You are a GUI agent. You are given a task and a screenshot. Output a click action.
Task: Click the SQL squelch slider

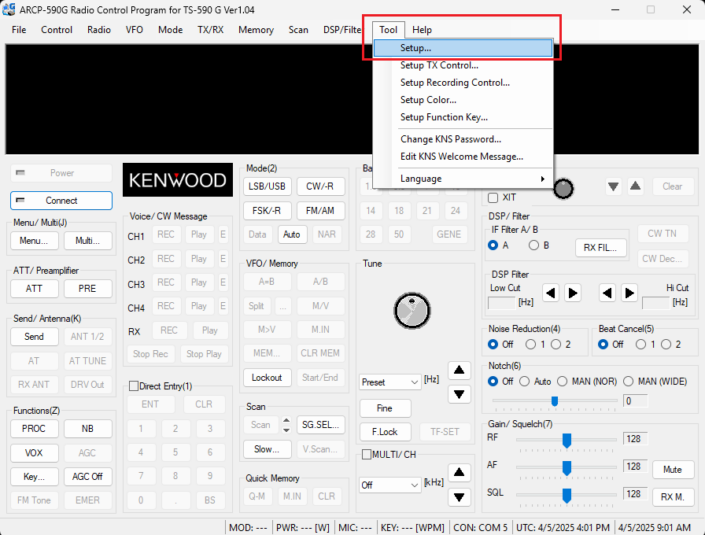point(567,495)
